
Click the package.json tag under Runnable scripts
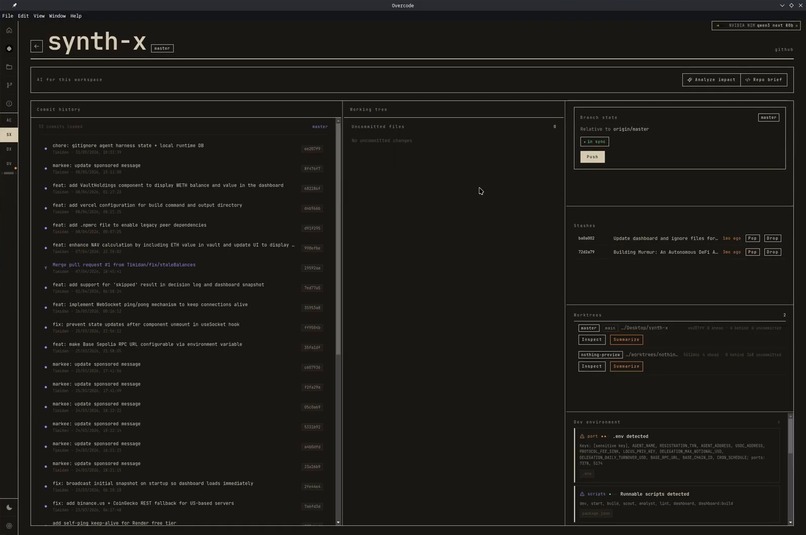coord(596,513)
